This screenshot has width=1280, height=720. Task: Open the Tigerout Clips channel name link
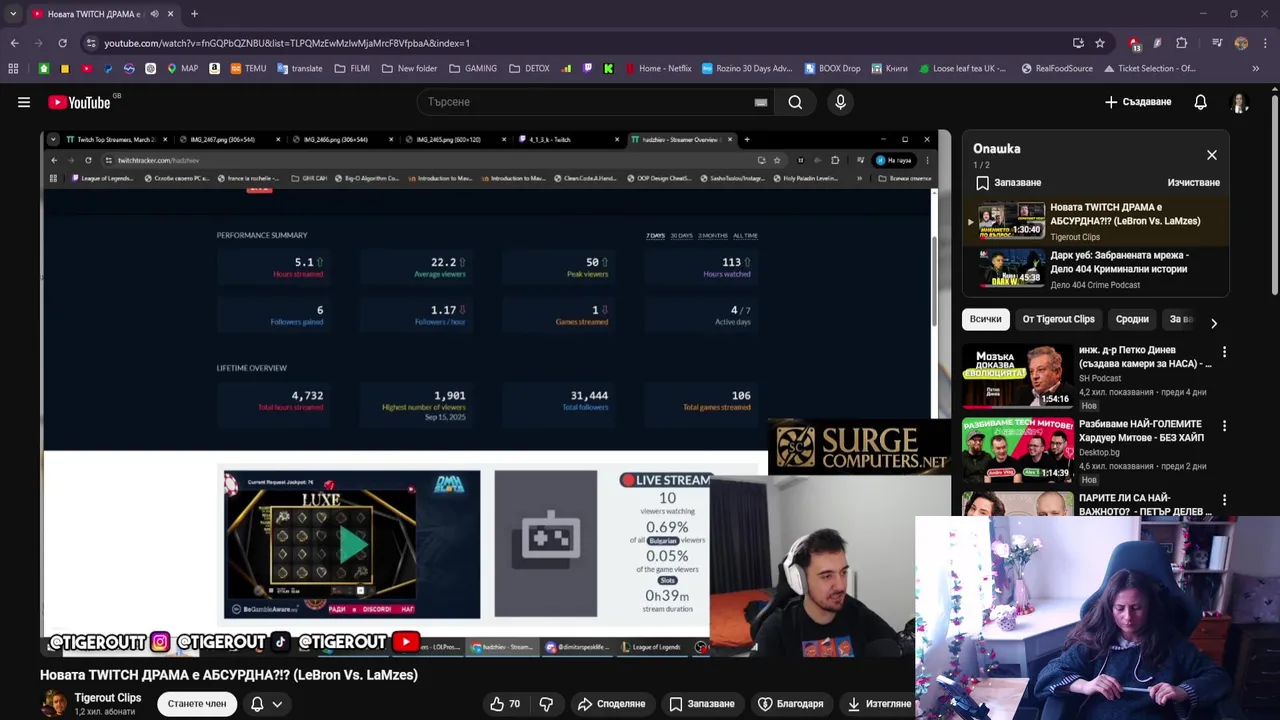(108, 698)
